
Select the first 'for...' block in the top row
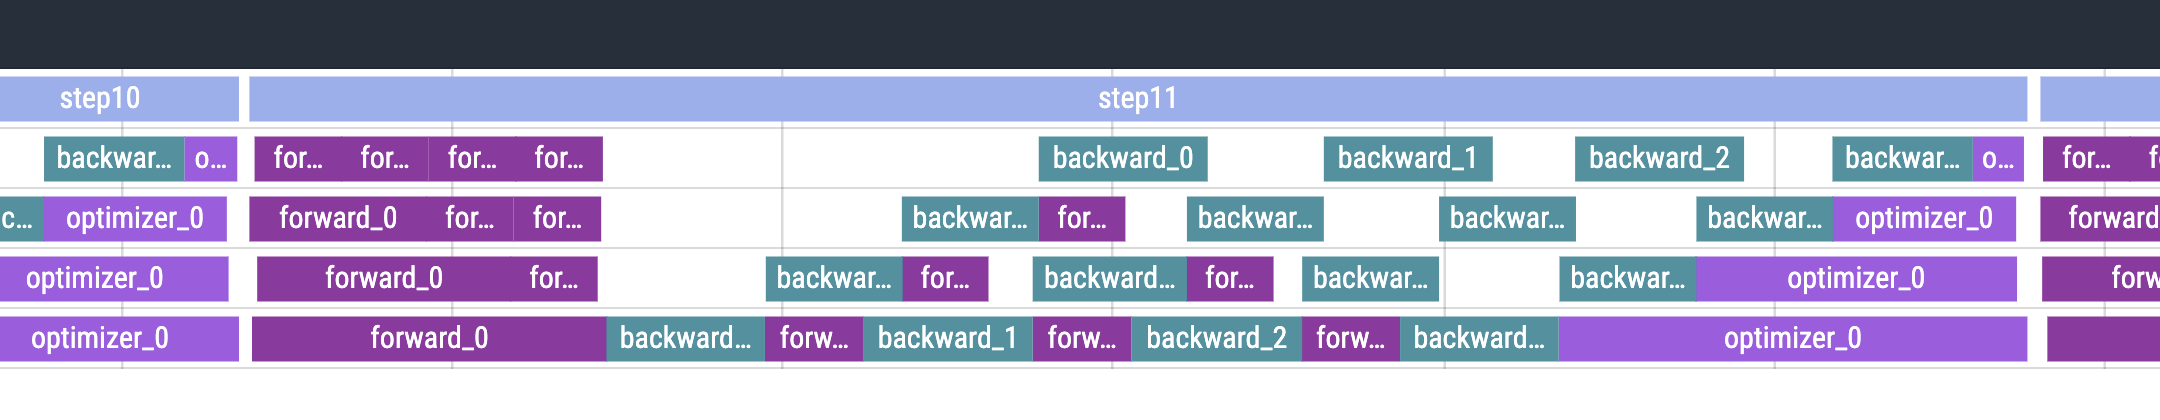click(x=298, y=159)
